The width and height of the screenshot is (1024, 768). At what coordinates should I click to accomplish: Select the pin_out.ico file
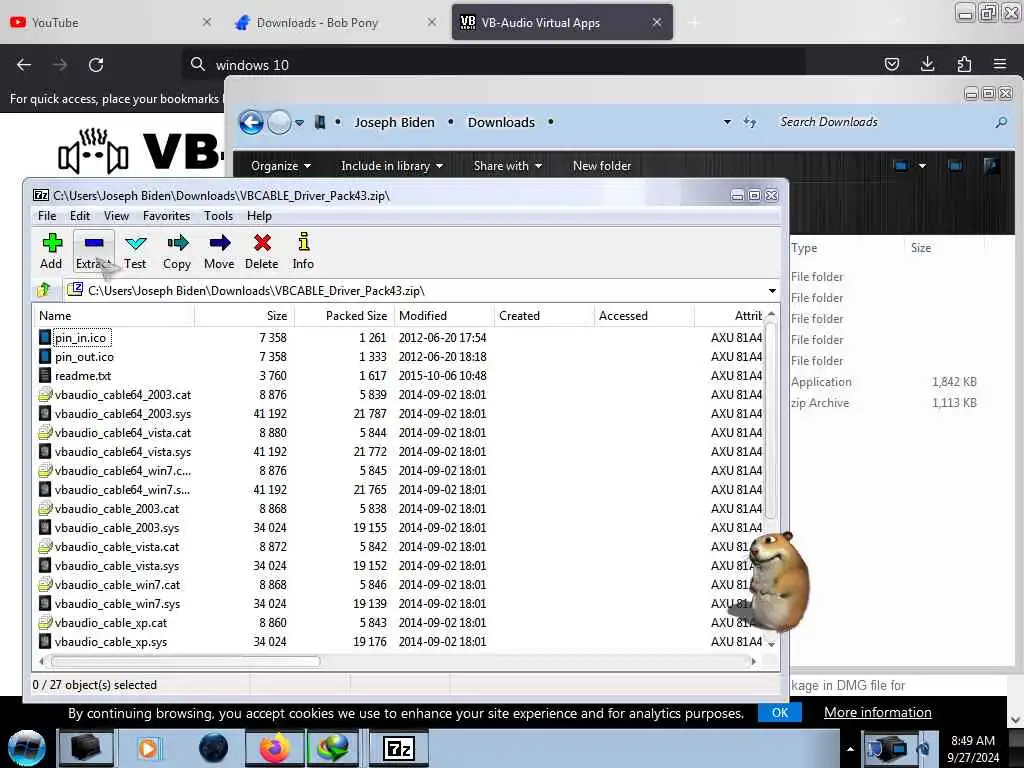coord(84,357)
